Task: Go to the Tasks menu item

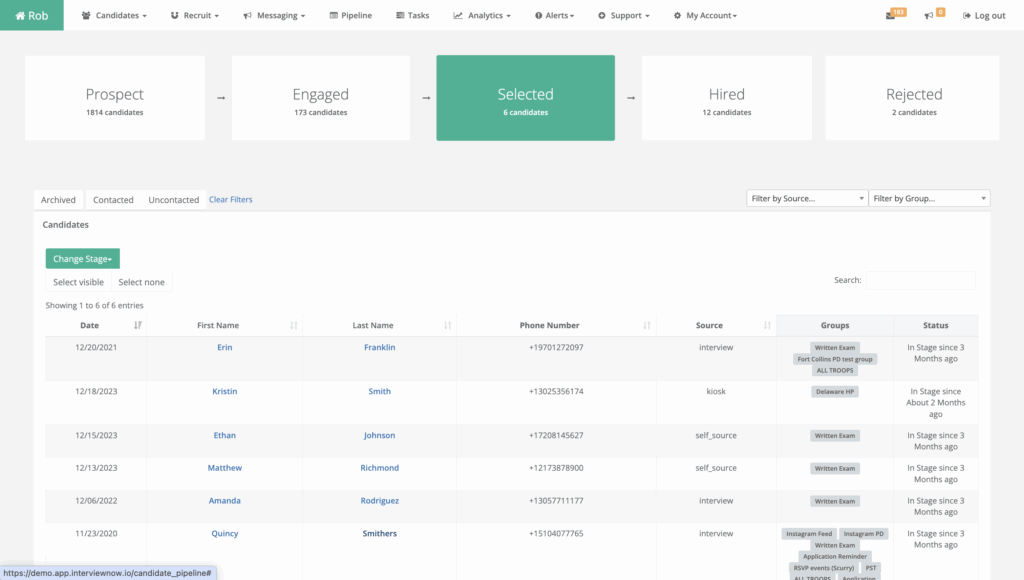Action: click(412, 16)
